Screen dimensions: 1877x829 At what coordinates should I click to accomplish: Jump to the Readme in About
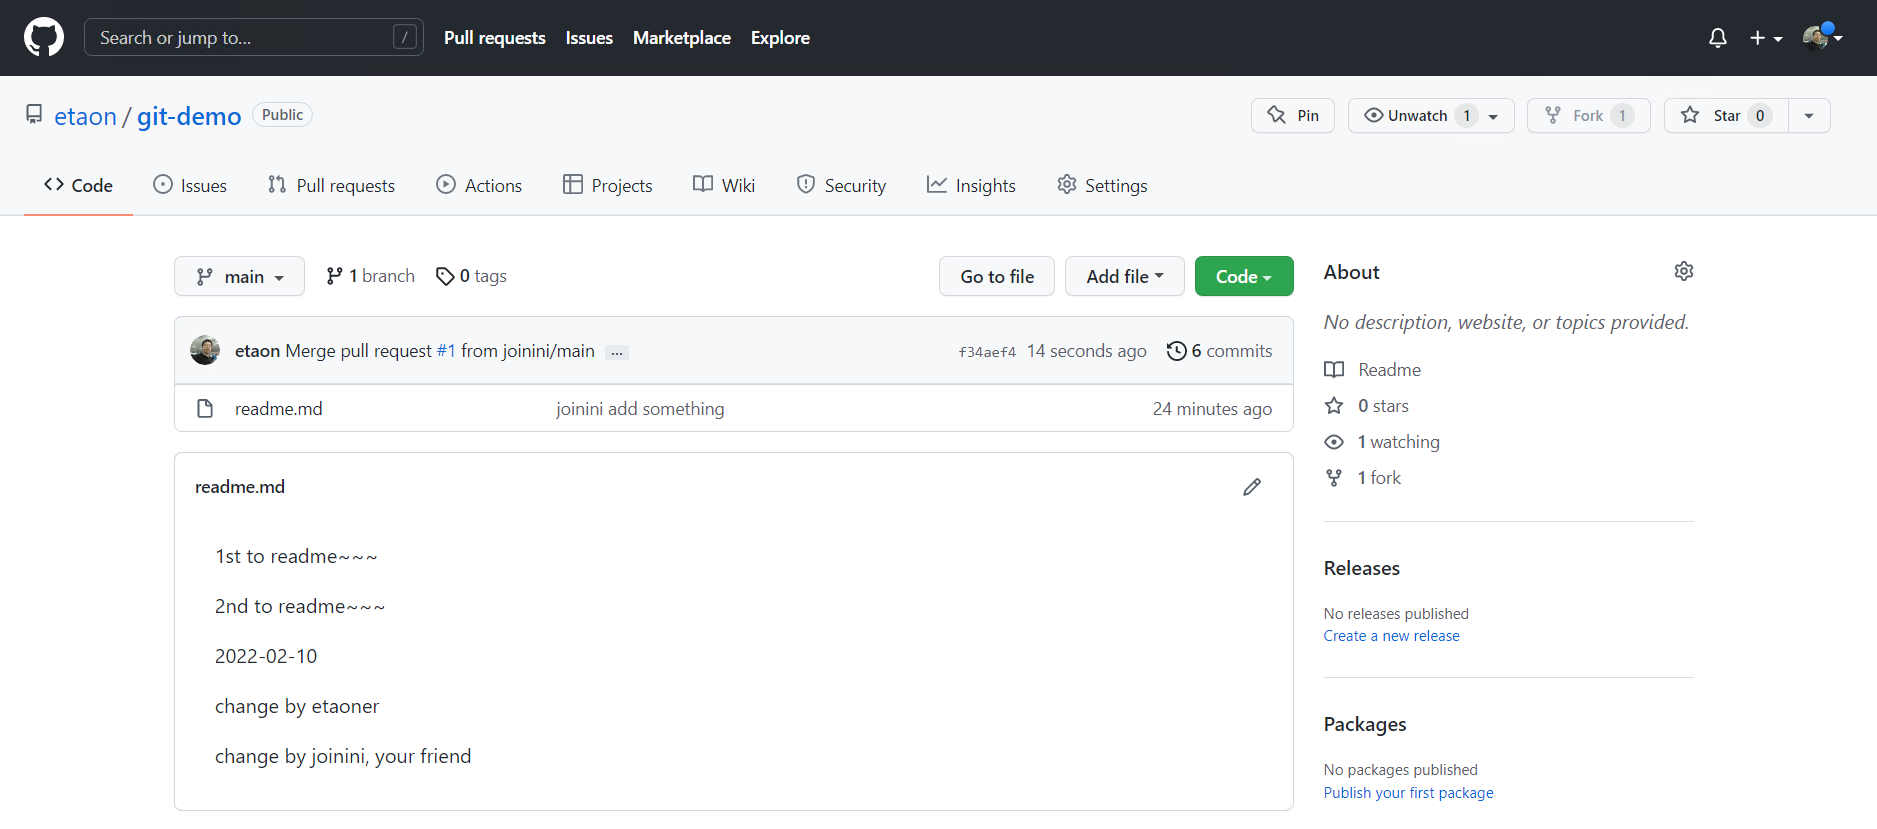(1373, 370)
